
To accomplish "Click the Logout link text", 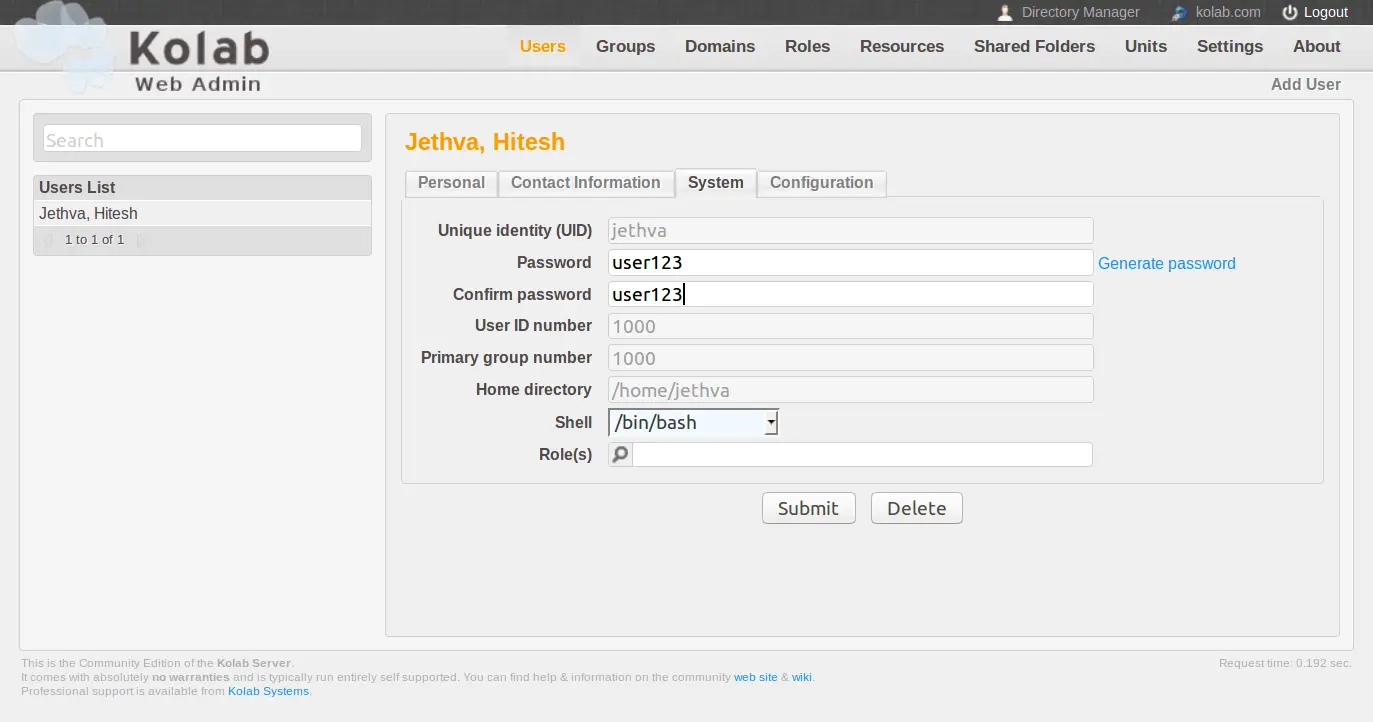I will (x=1326, y=13).
